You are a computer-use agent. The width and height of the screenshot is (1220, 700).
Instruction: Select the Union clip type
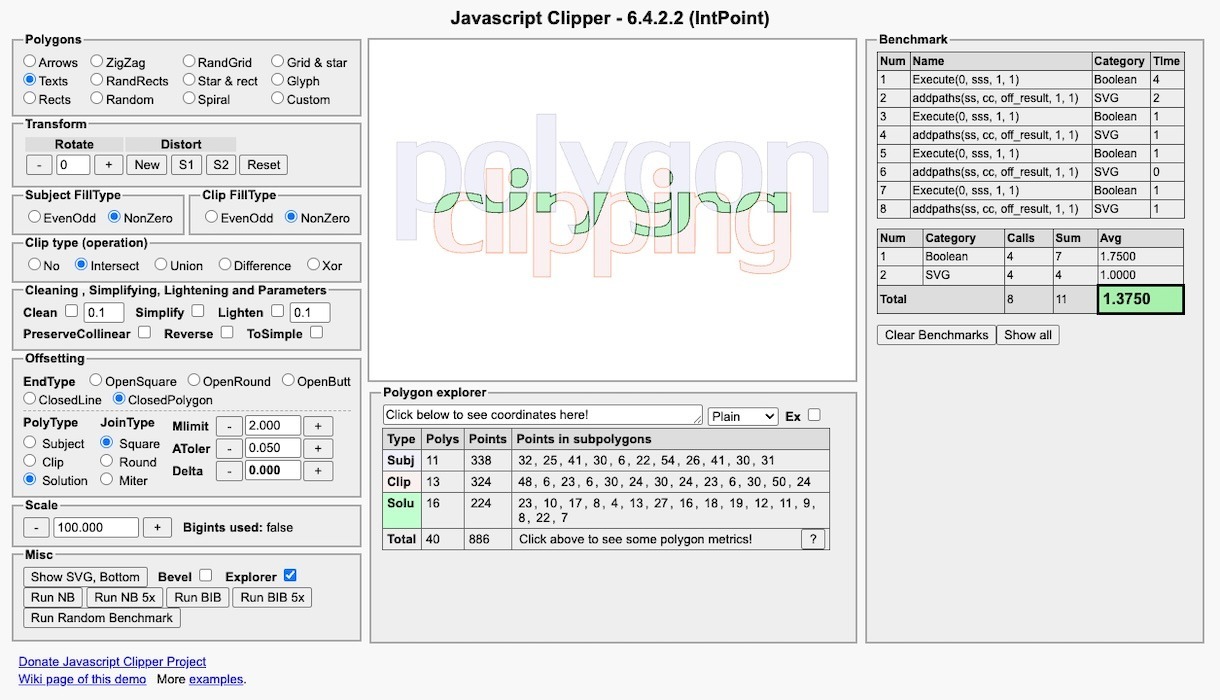pos(161,265)
